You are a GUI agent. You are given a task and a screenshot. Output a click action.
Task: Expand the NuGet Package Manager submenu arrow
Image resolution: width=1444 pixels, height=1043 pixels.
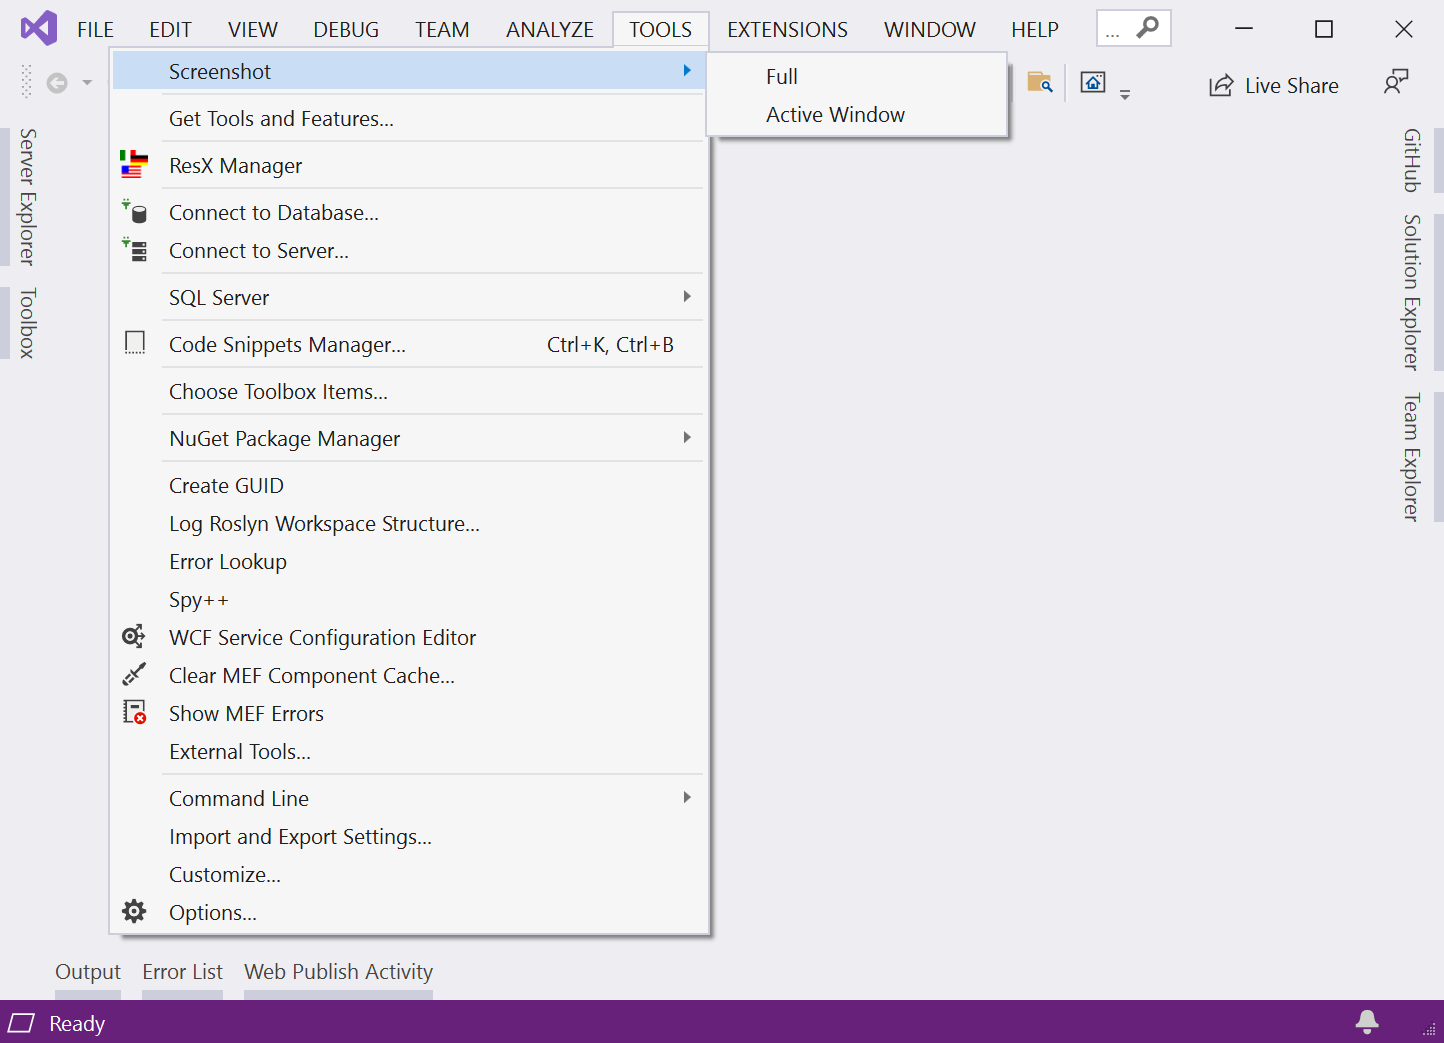687,437
